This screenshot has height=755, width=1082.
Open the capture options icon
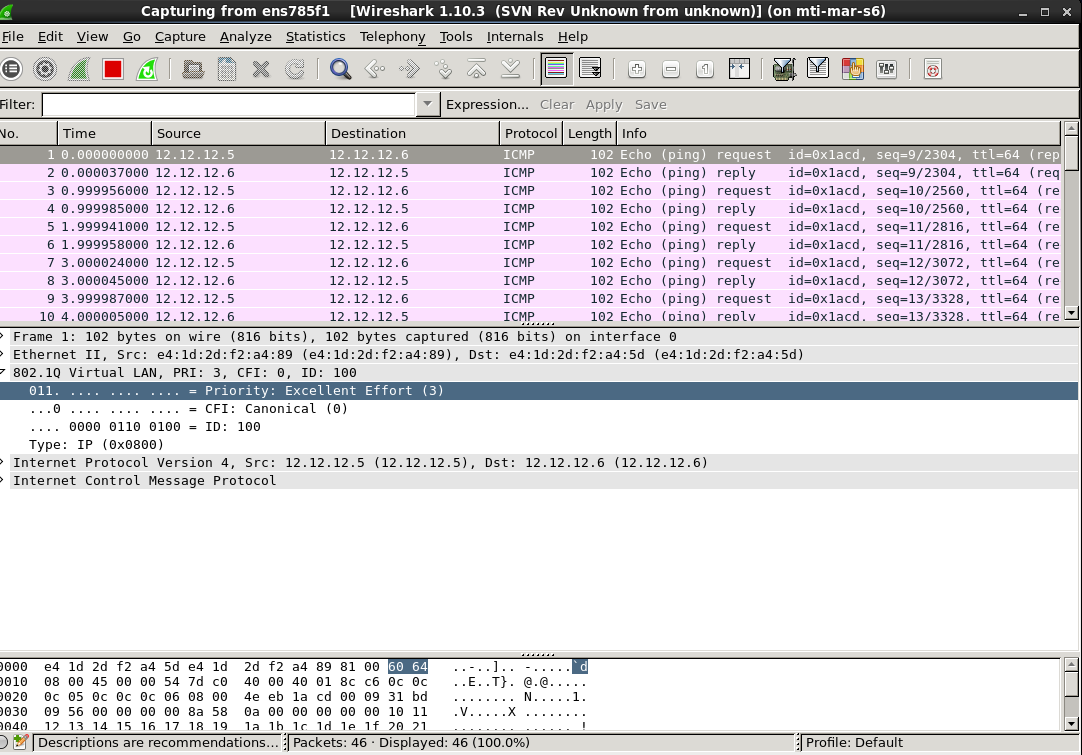(45, 69)
